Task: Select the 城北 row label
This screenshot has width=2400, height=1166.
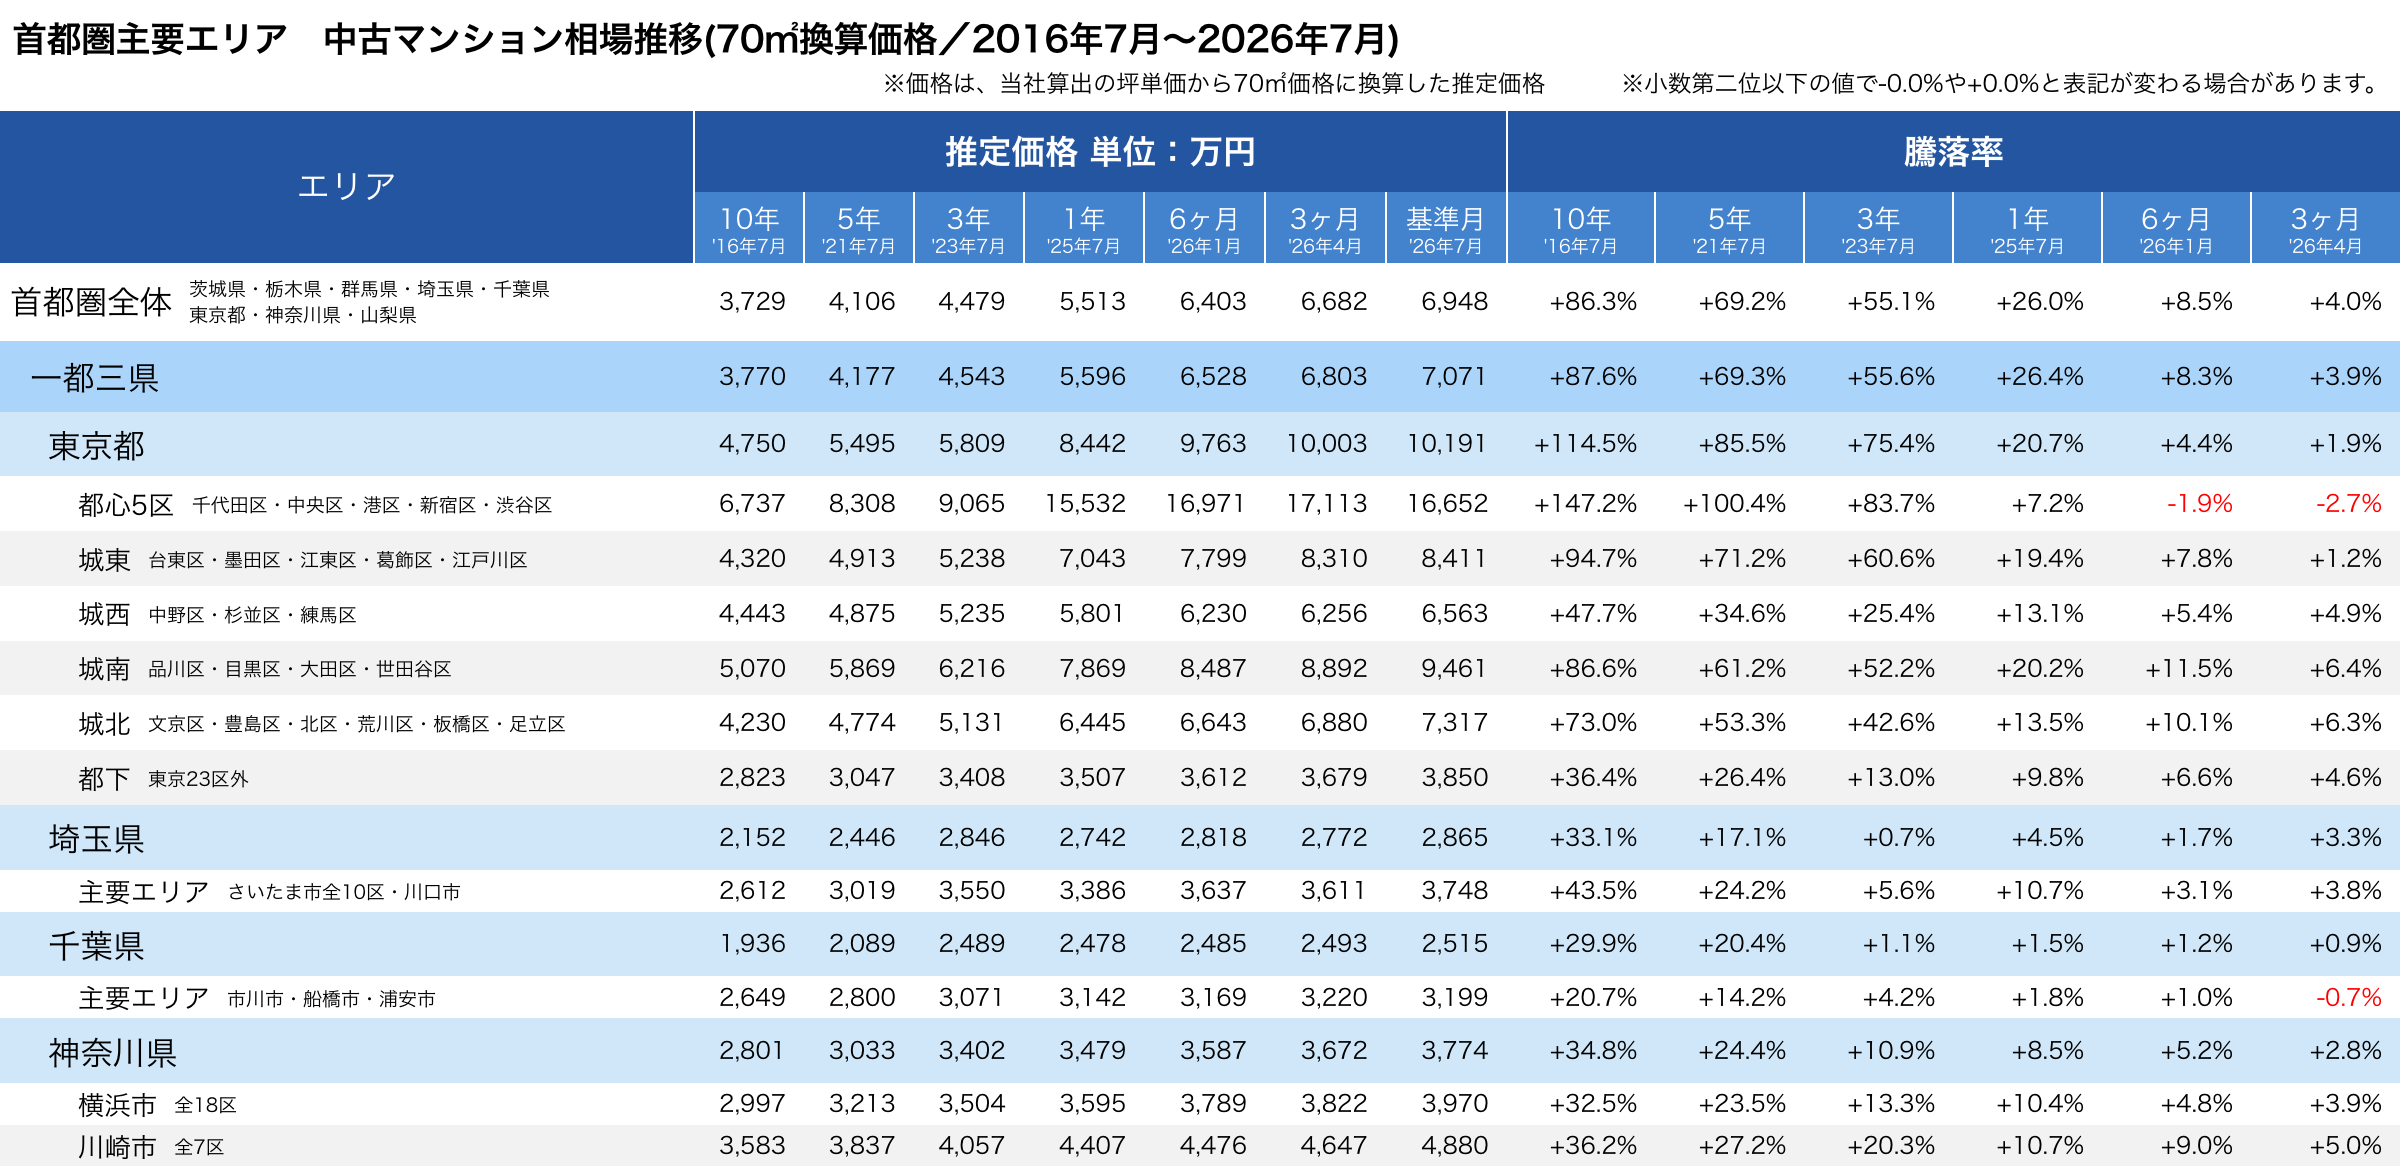Action: (104, 723)
